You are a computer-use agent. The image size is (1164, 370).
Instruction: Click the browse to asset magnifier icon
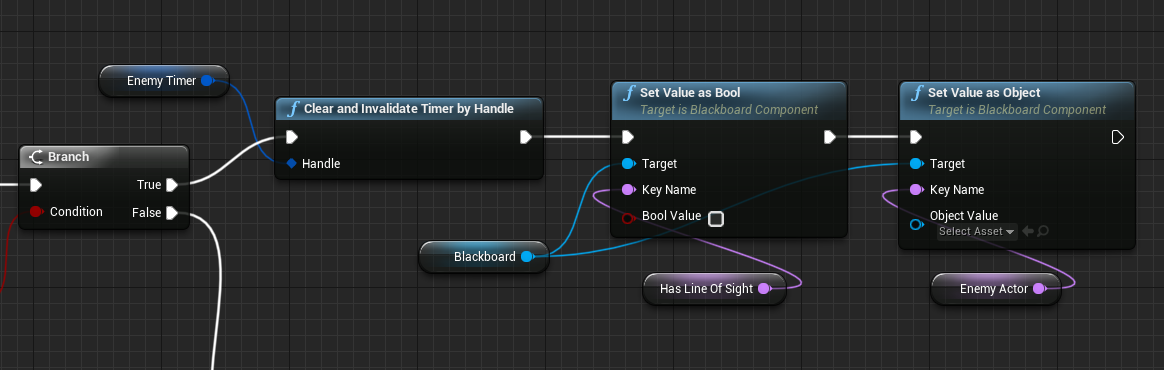coord(1043,232)
